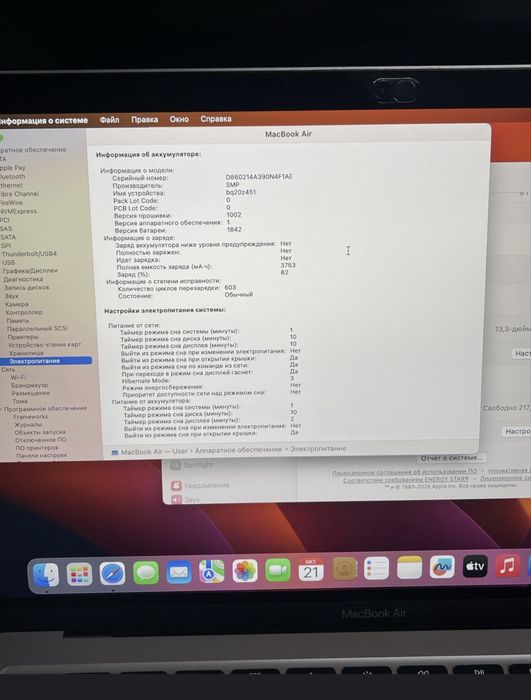
Task: Launch Freeform from the Dock
Action: 442,567
